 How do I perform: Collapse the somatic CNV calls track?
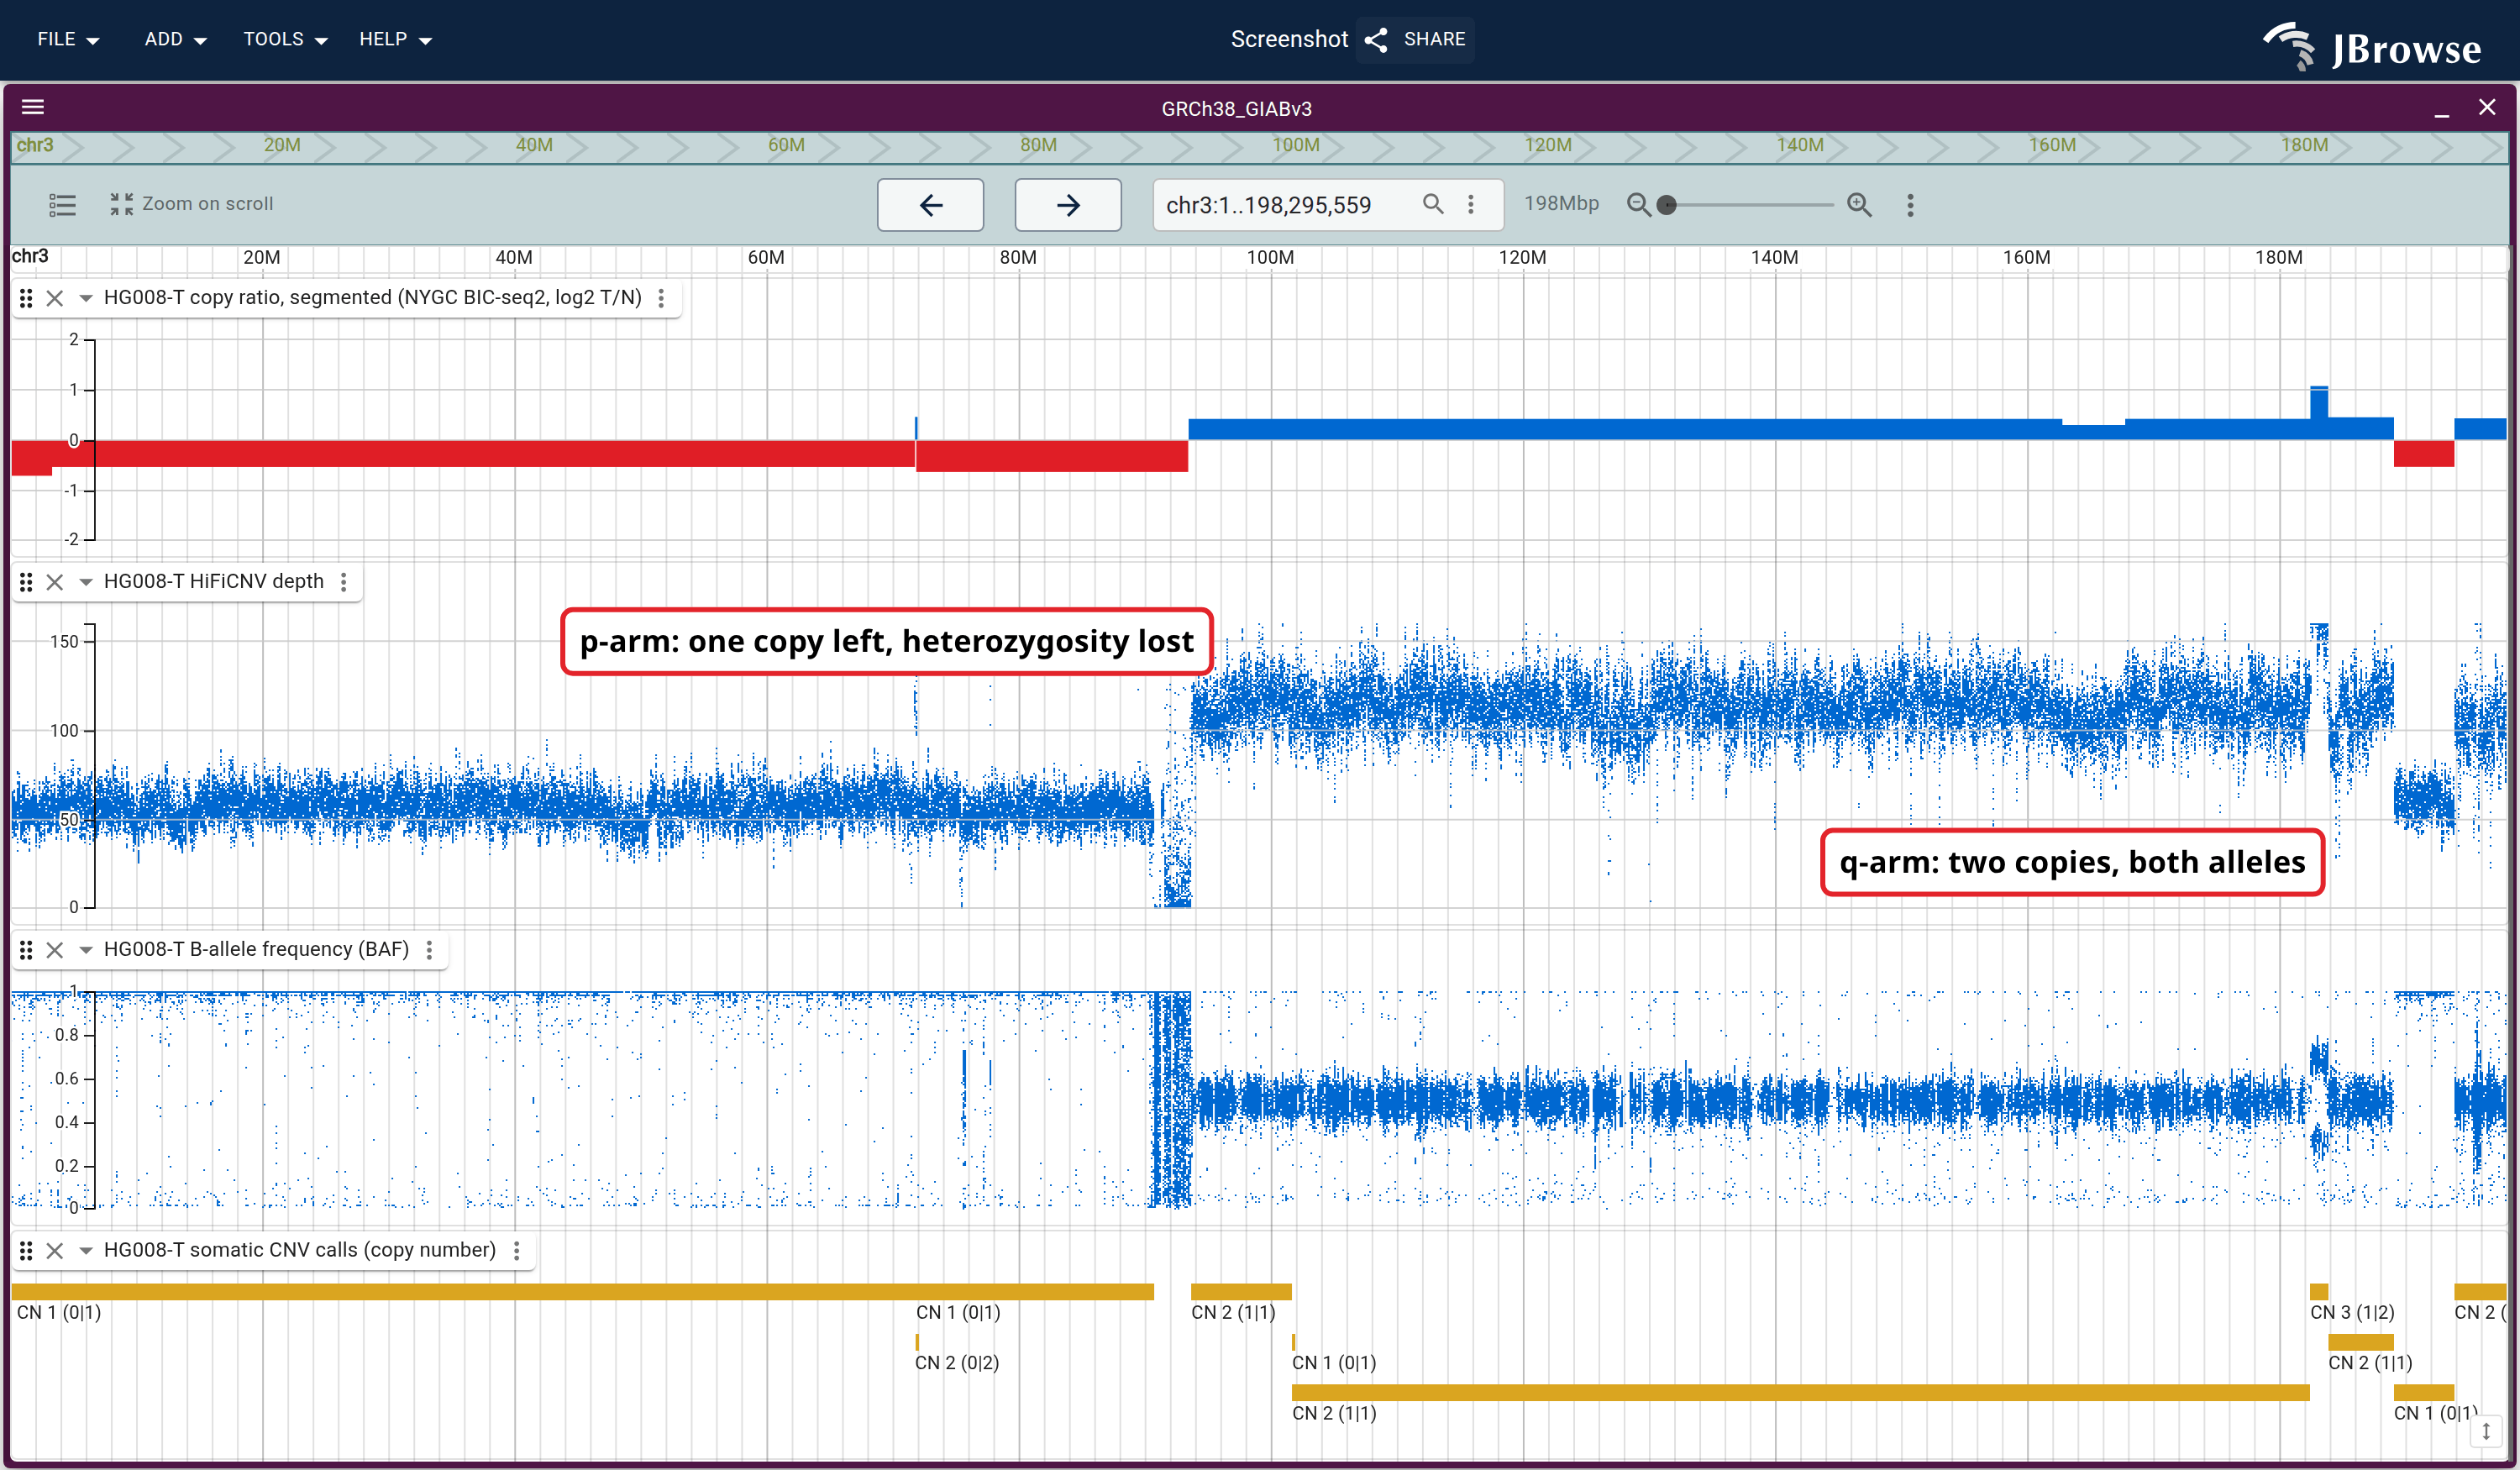pos(86,1251)
